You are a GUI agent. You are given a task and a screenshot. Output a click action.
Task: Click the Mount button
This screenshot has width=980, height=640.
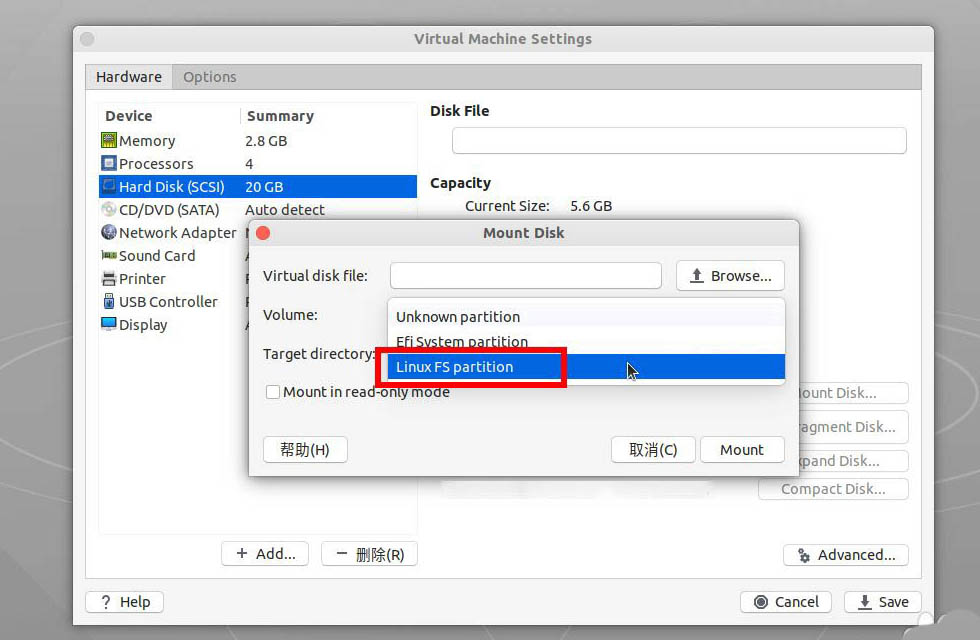coord(742,449)
